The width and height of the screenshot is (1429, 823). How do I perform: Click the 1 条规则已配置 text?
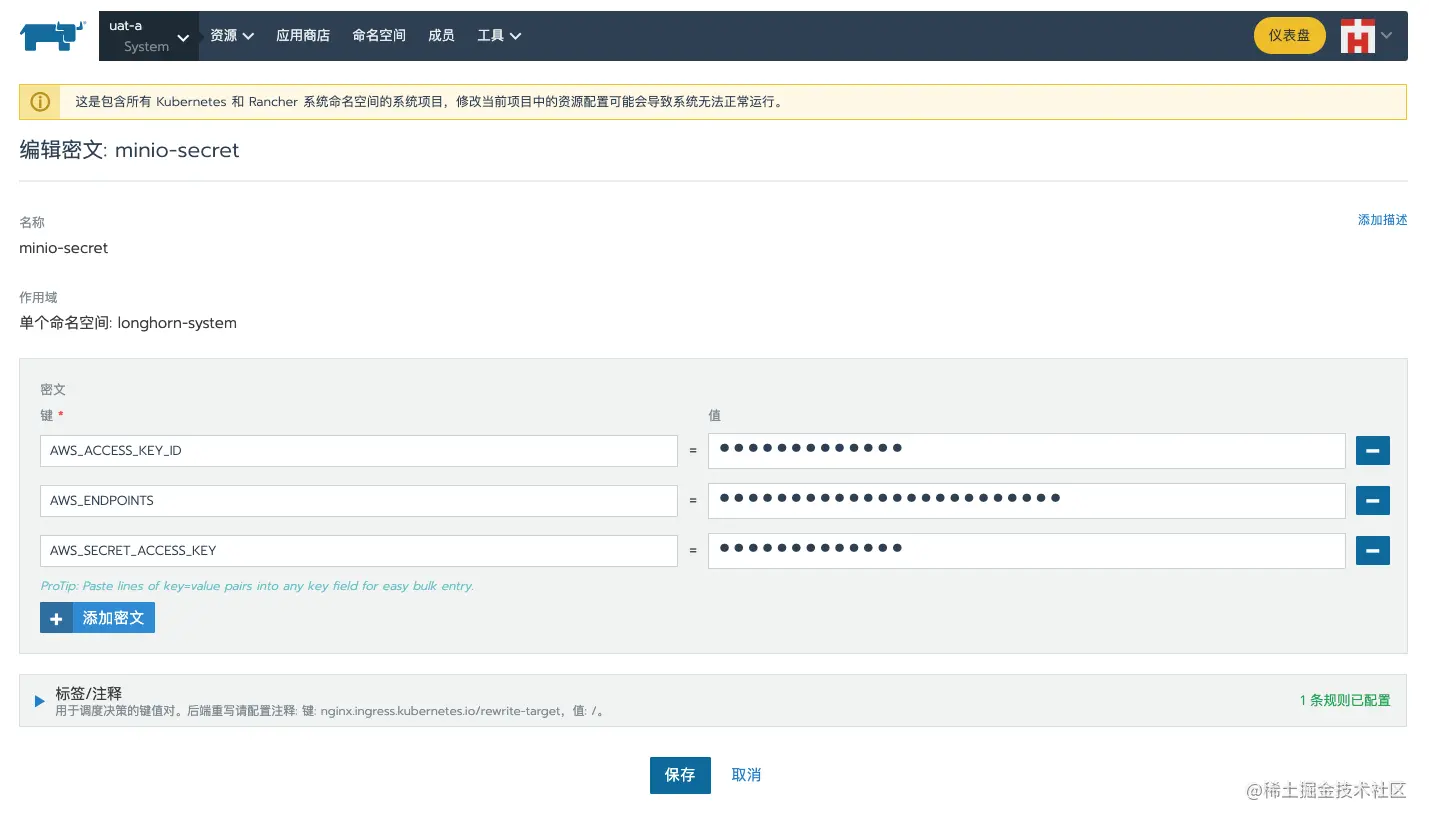click(x=1345, y=700)
